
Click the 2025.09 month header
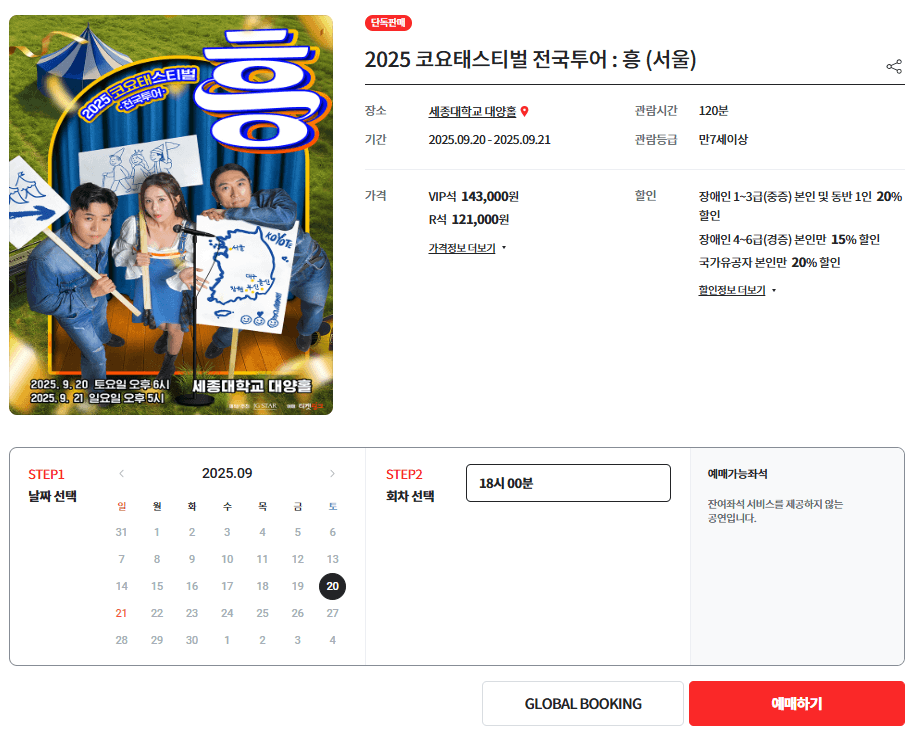click(227, 473)
